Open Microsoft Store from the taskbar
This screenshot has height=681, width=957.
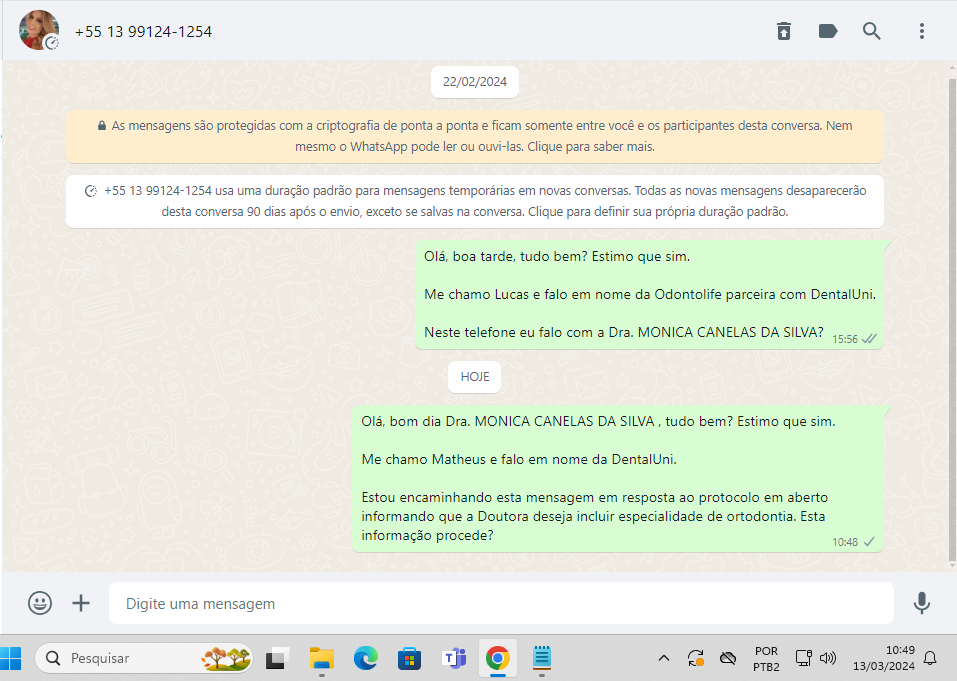[x=409, y=658]
